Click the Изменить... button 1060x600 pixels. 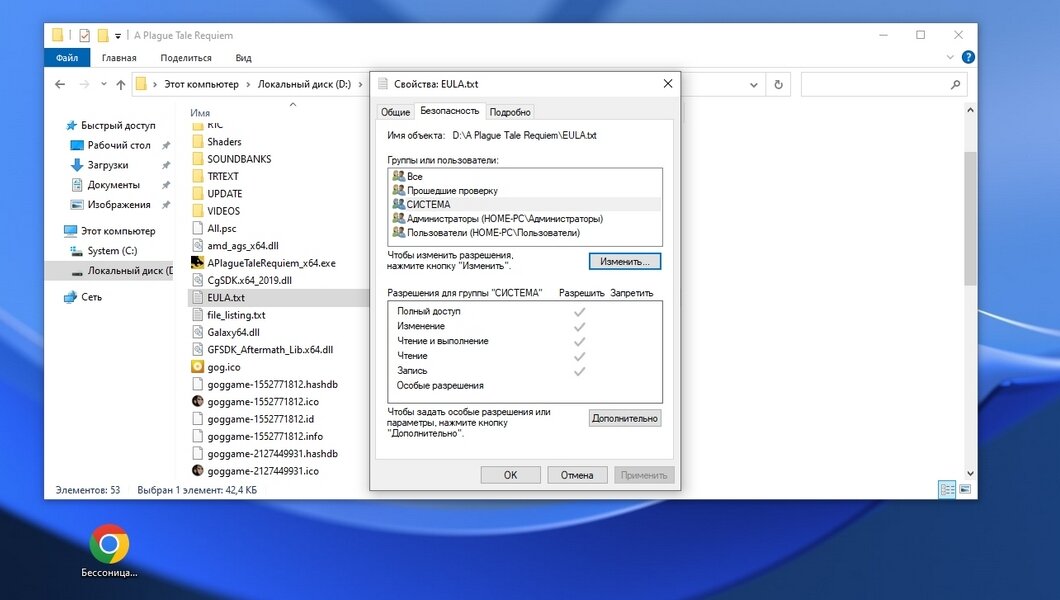point(625,261)
